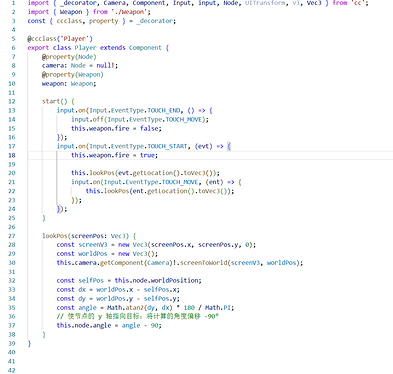Screen dimensions: 393x374
Task: Click the 'cc' module string in the first import
Action: [x=358, y=3]
